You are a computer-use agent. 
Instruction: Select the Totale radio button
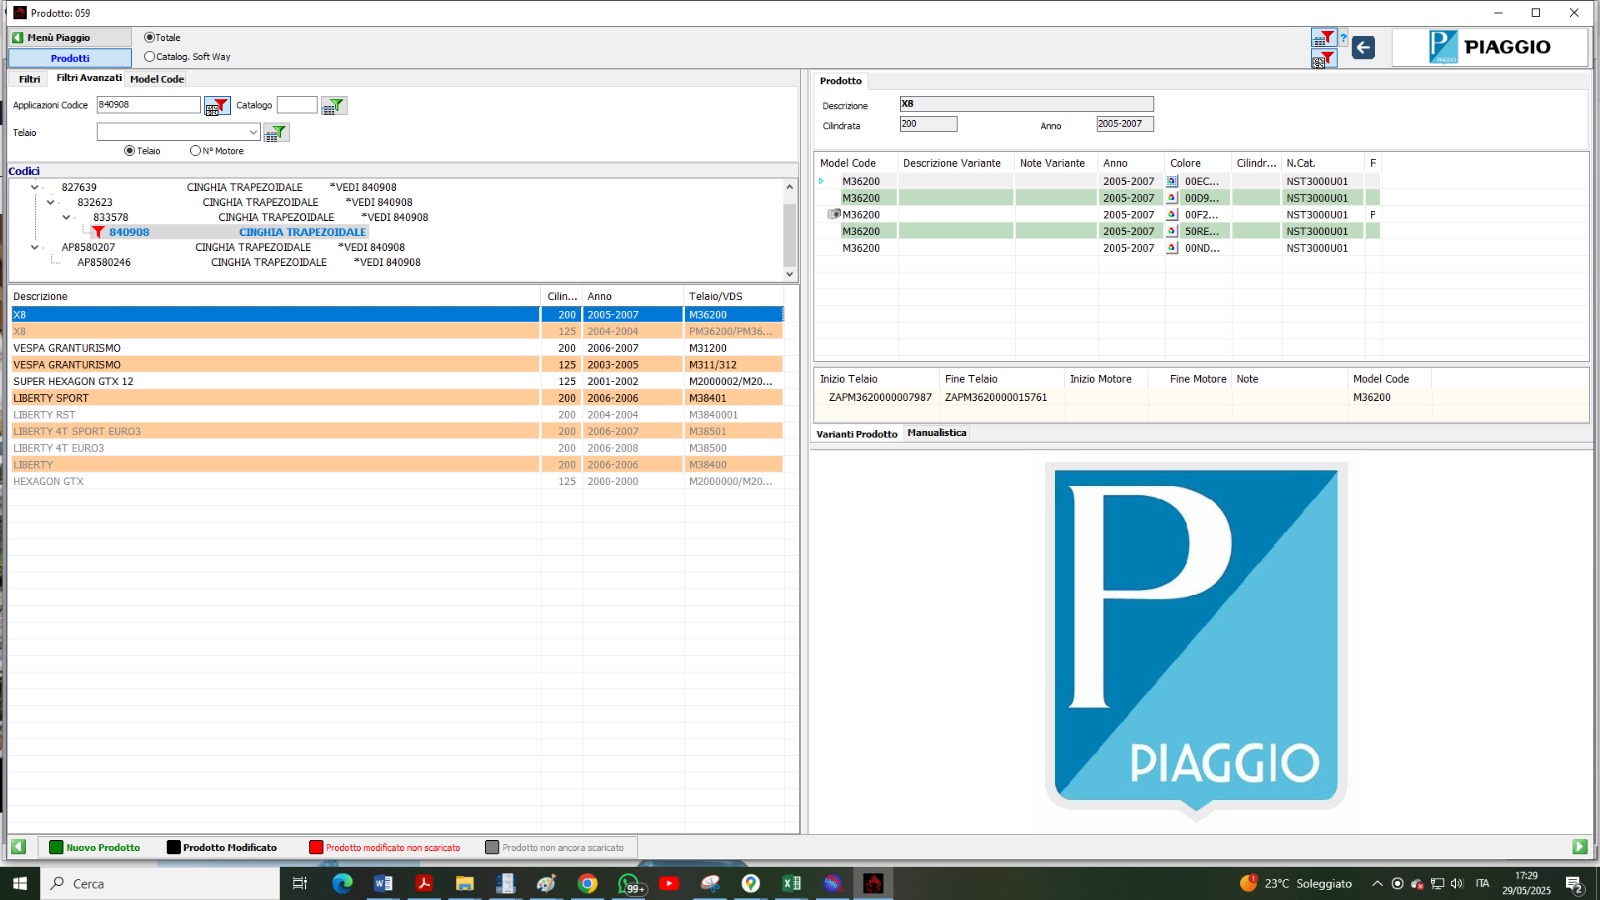pyautogui.click(x=150, y=38)
